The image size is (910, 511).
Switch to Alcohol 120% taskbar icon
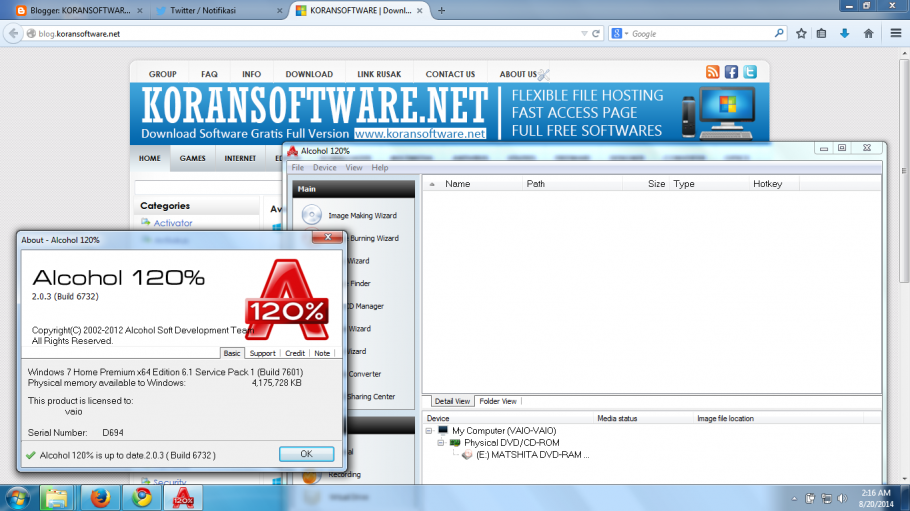pos(183,498)
